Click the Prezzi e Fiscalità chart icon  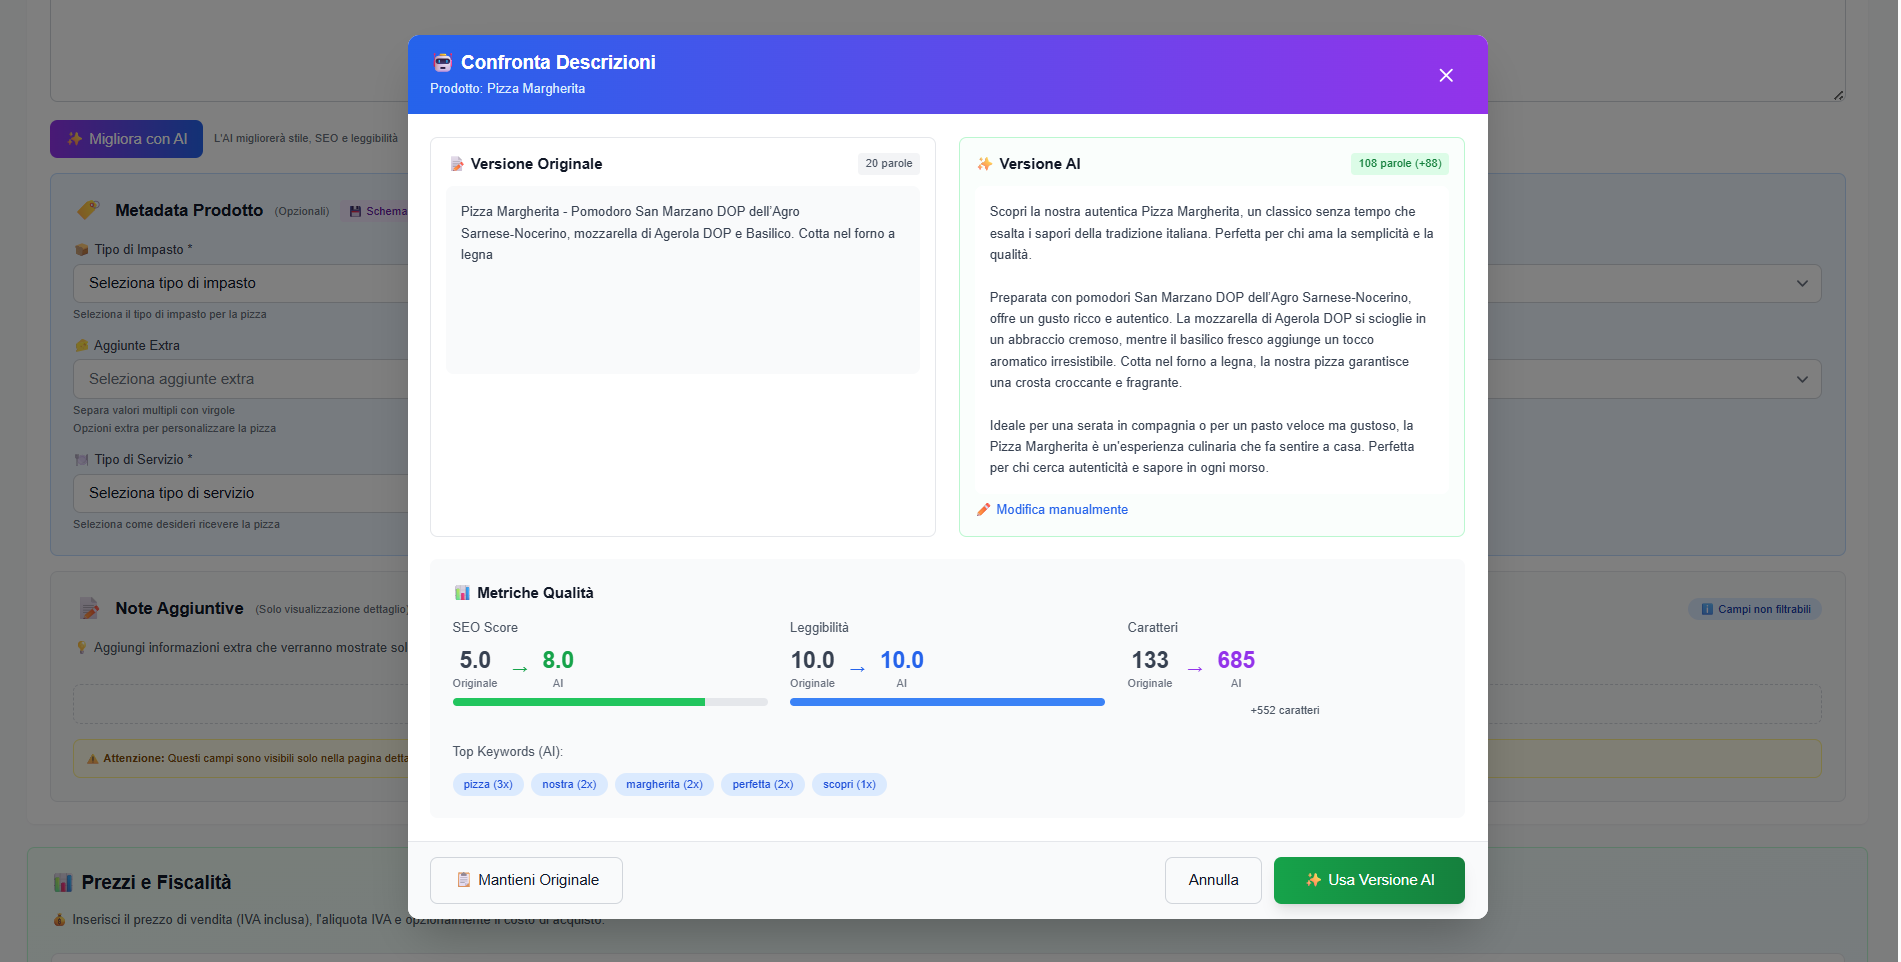[x=63, y=882]
